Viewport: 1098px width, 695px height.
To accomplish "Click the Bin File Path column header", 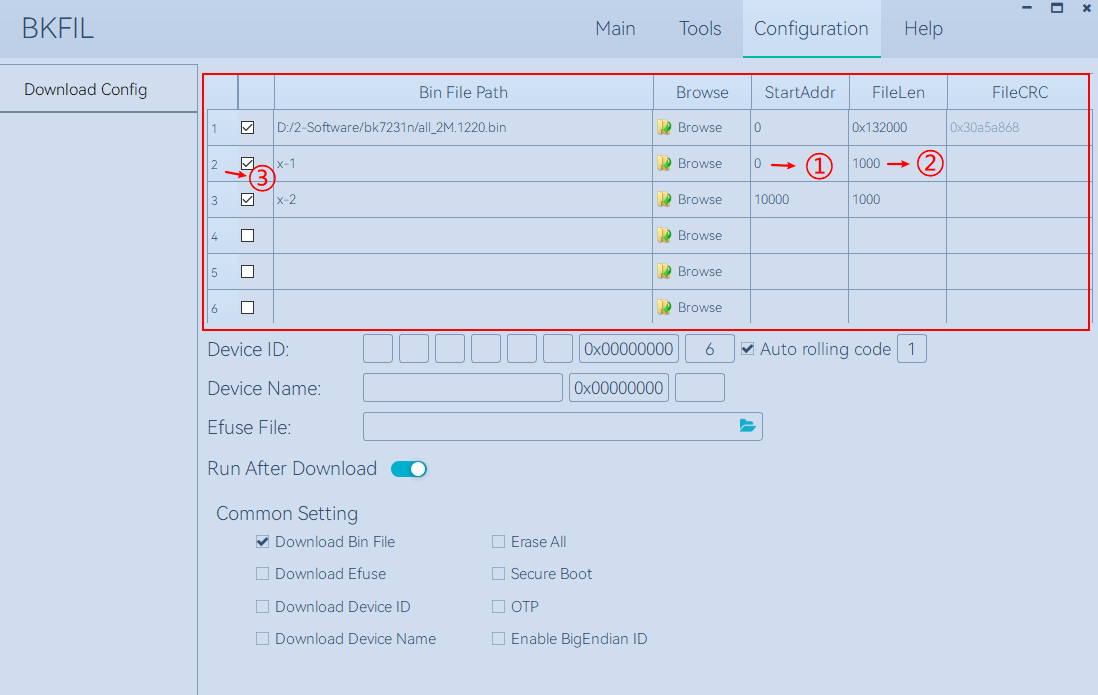I will (463, 92).
